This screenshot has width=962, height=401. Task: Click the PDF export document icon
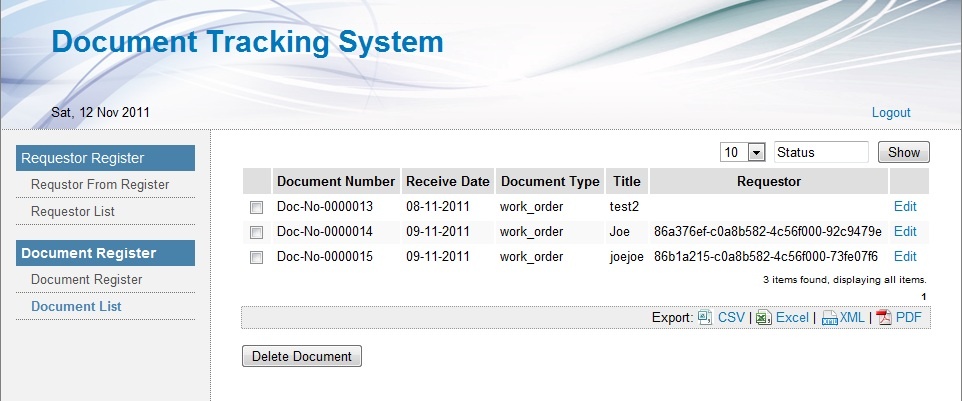pyautogui.click(x=883, y=318)
